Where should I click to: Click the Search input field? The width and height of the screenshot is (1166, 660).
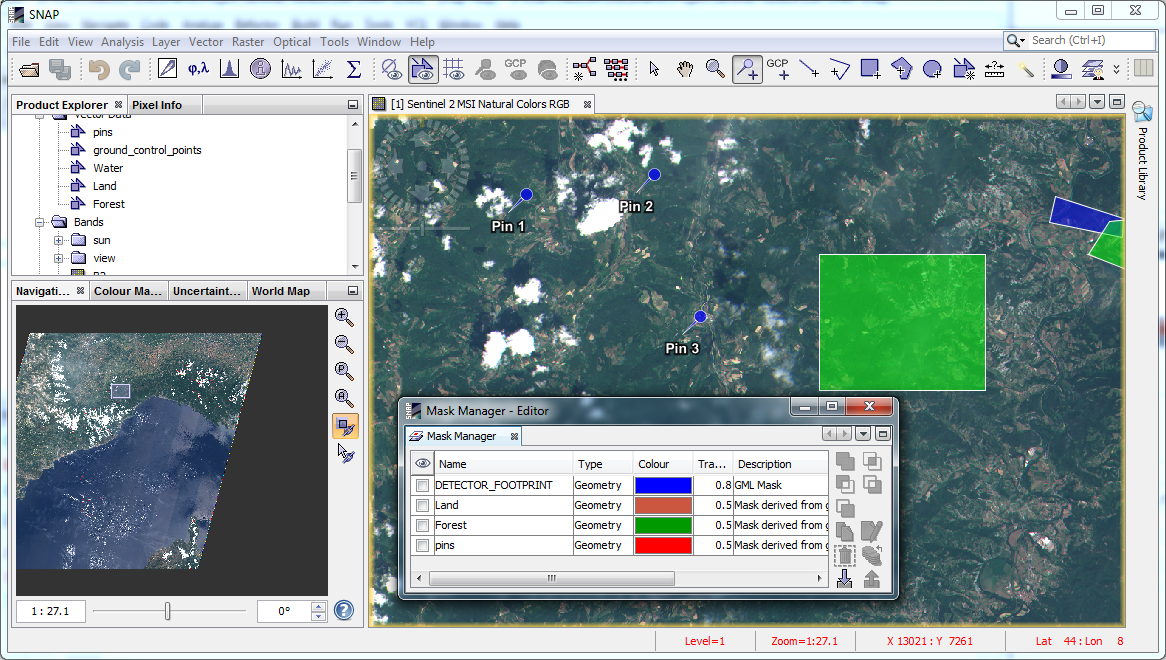[1090, 40]
